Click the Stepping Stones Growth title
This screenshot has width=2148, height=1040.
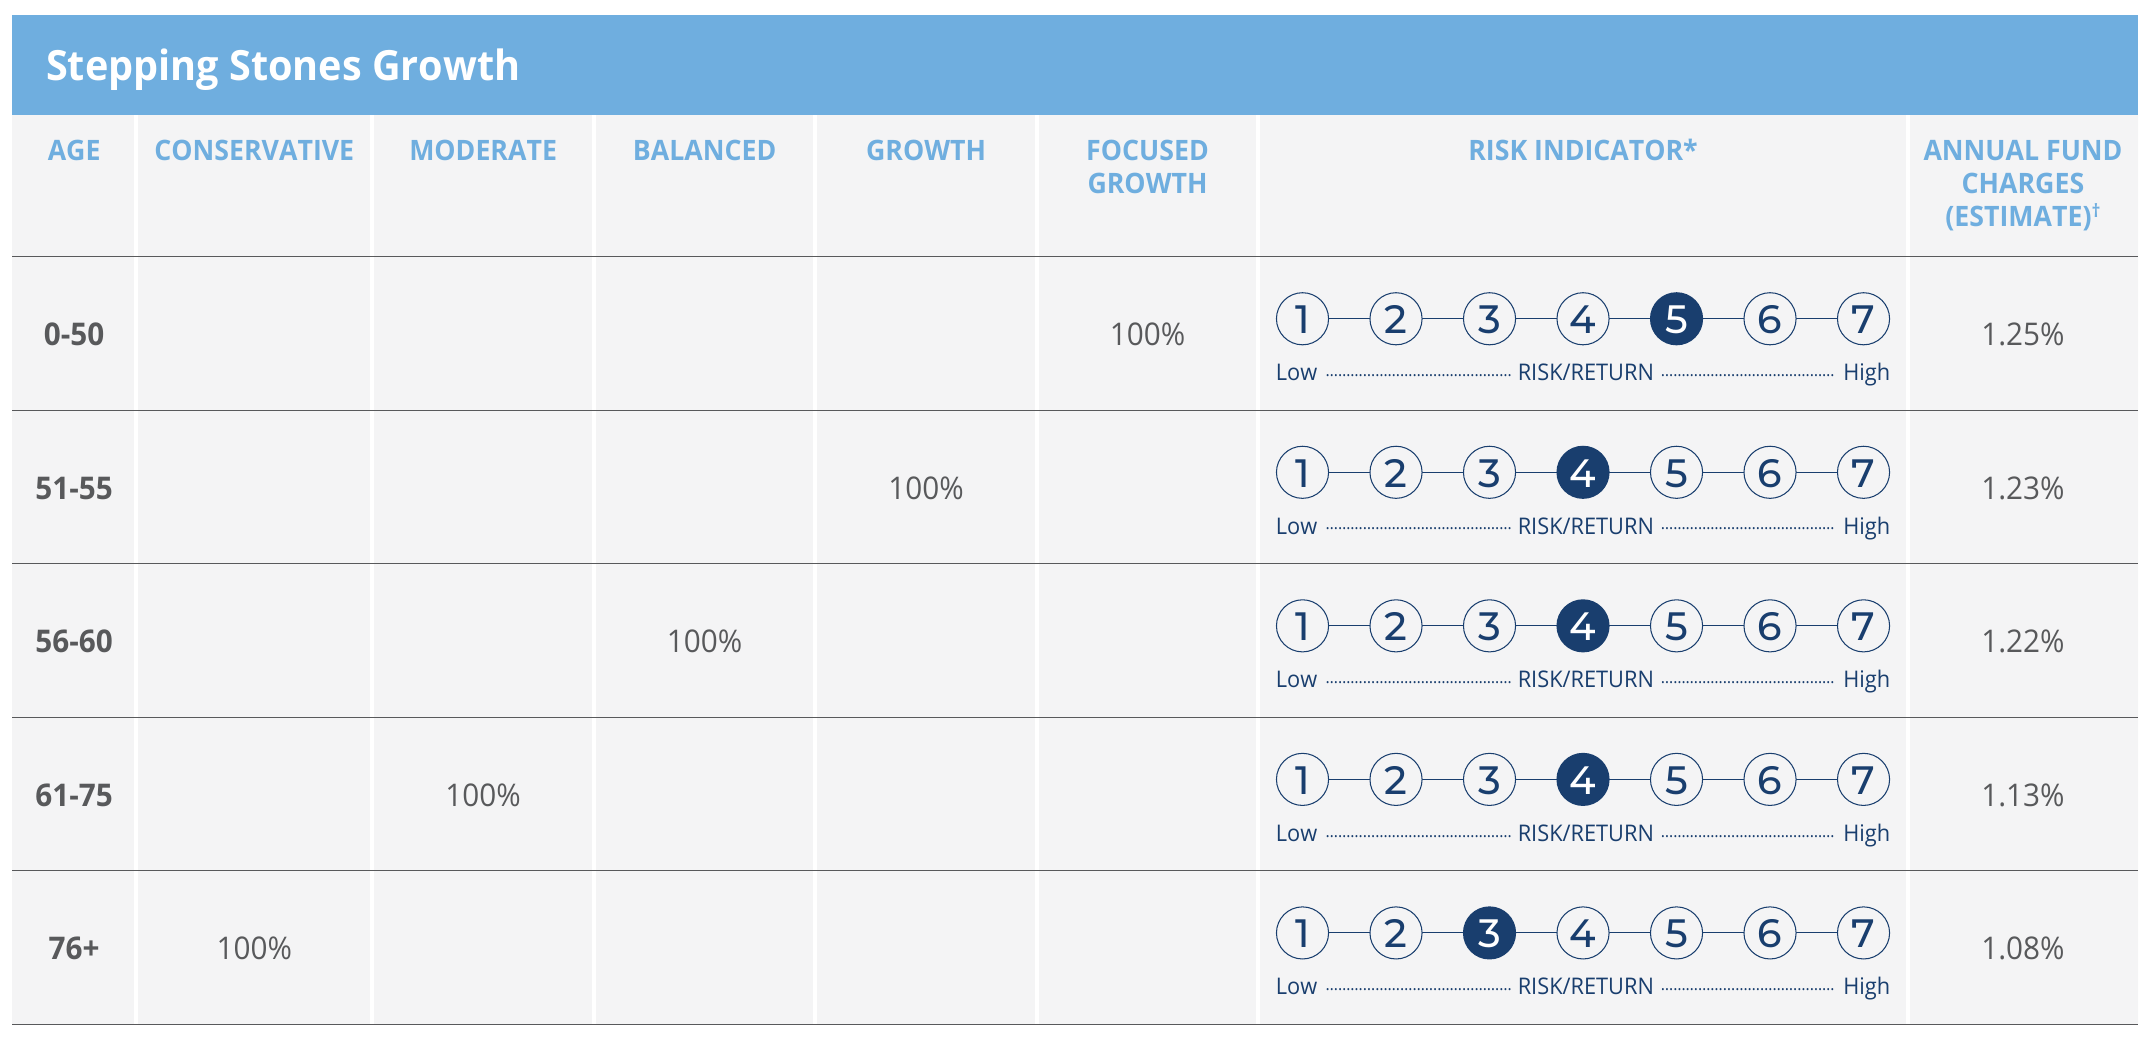click(282, 66)
